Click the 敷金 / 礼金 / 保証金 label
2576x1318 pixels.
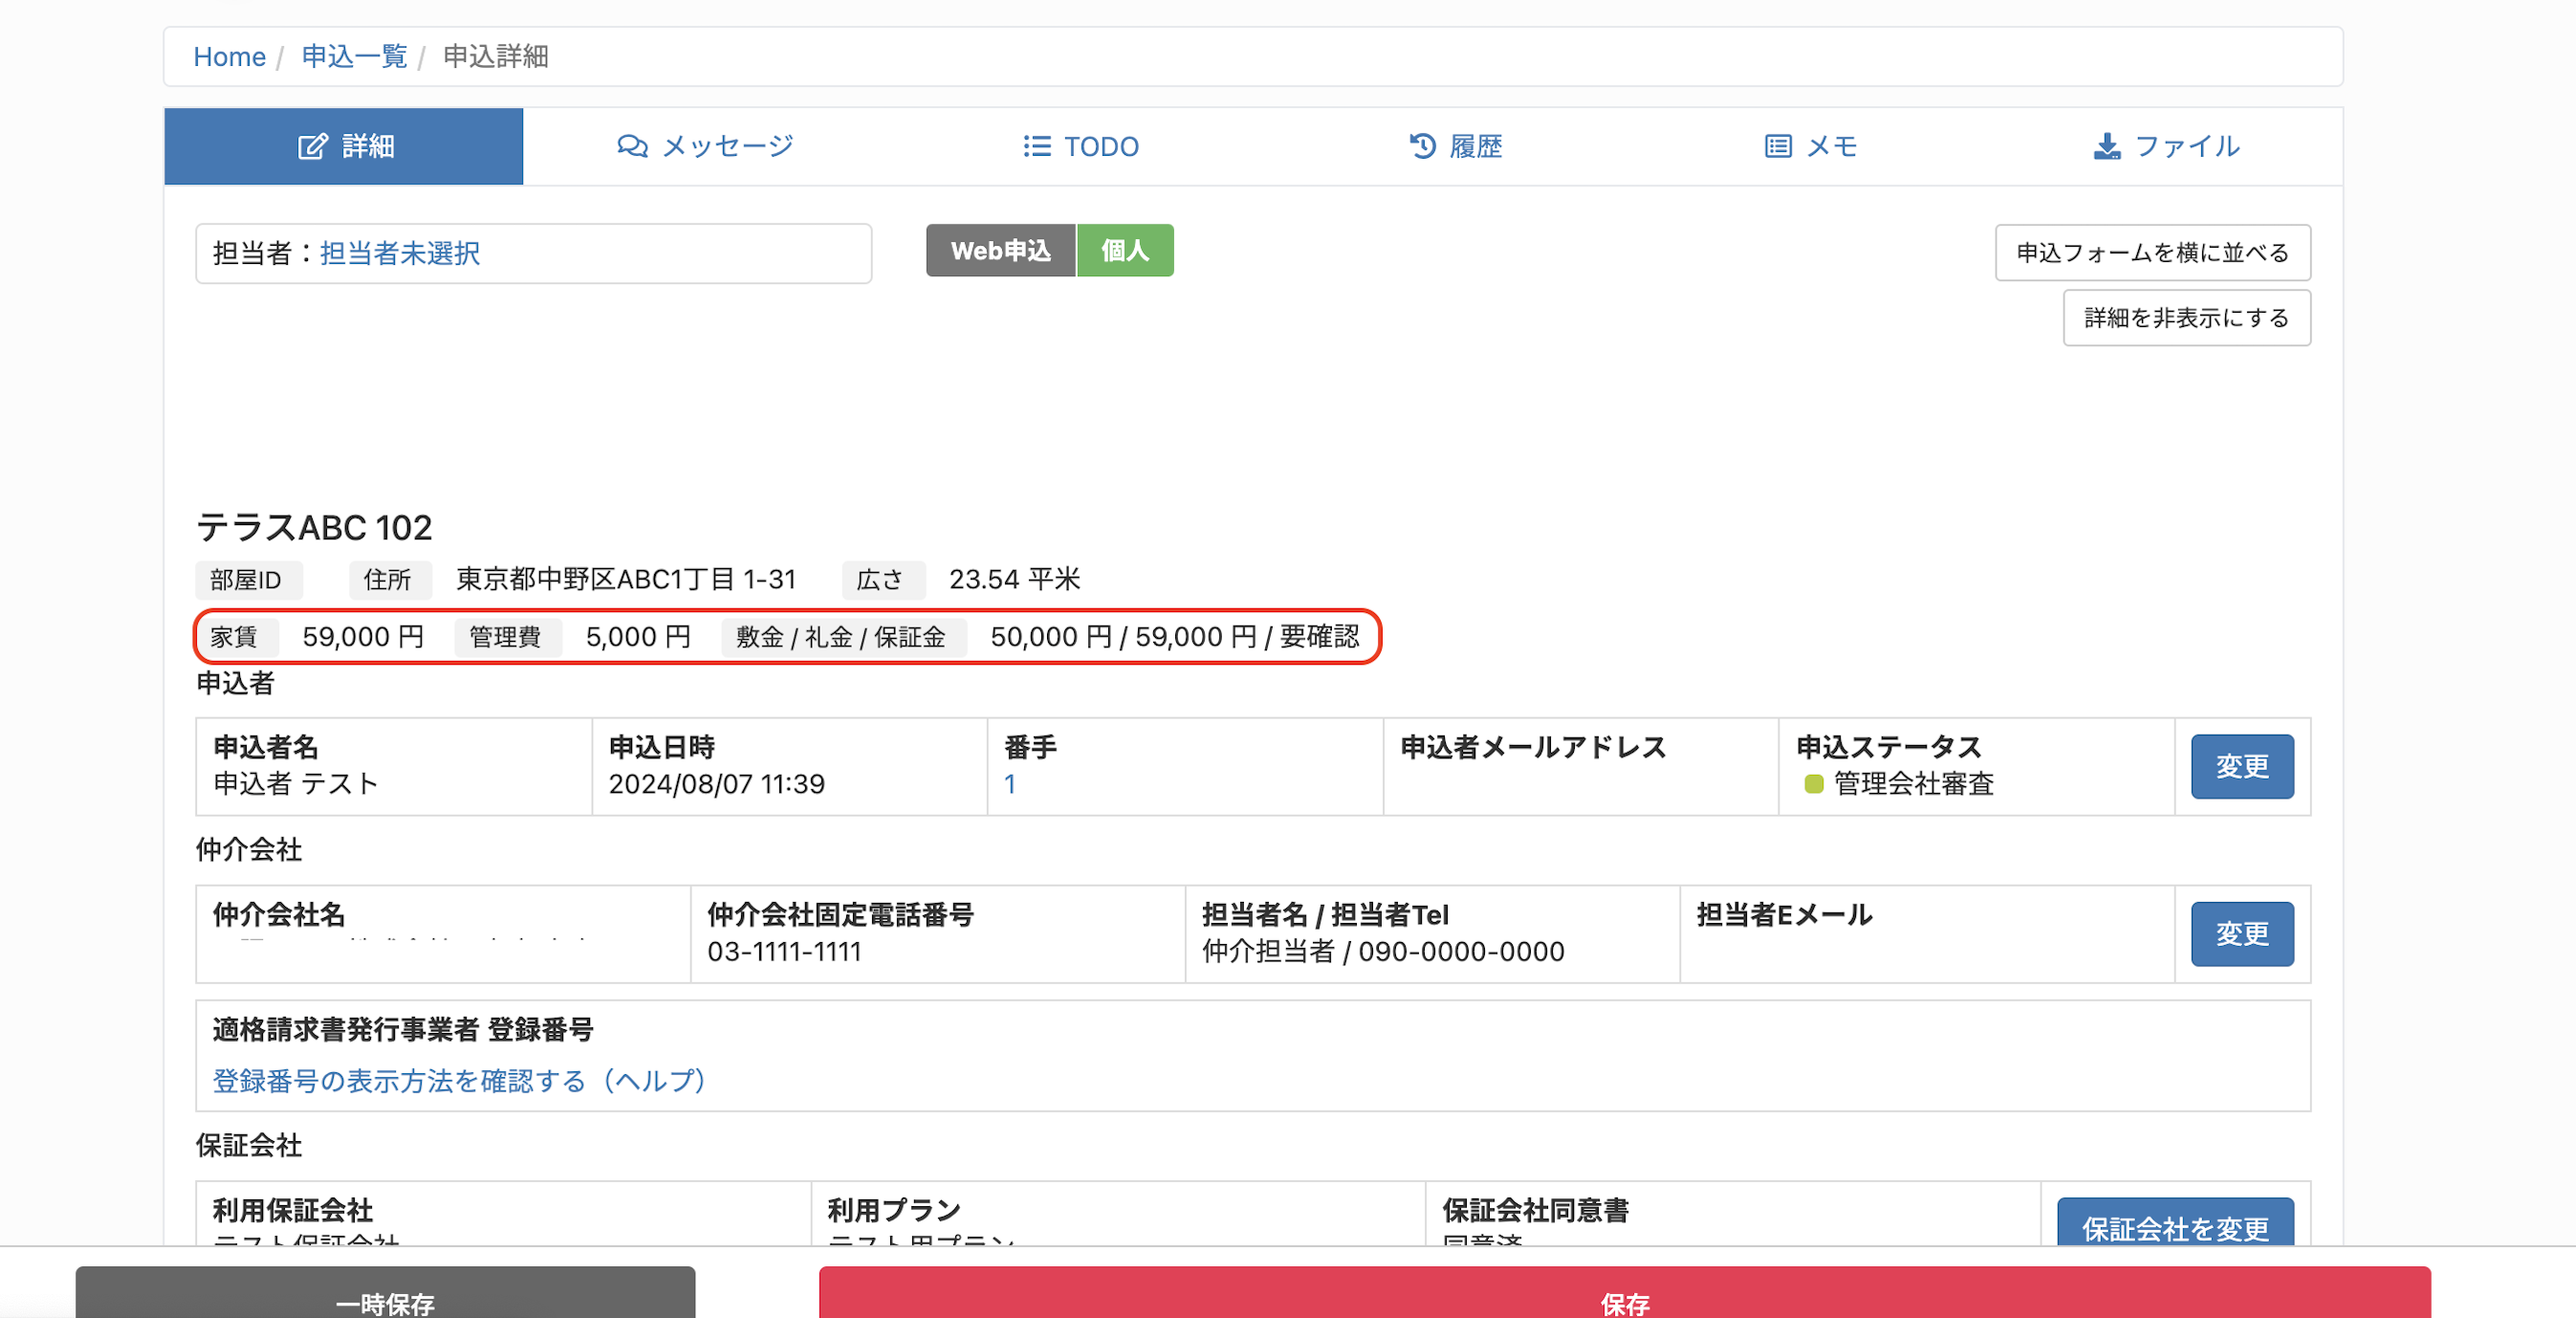pos(842,637)
